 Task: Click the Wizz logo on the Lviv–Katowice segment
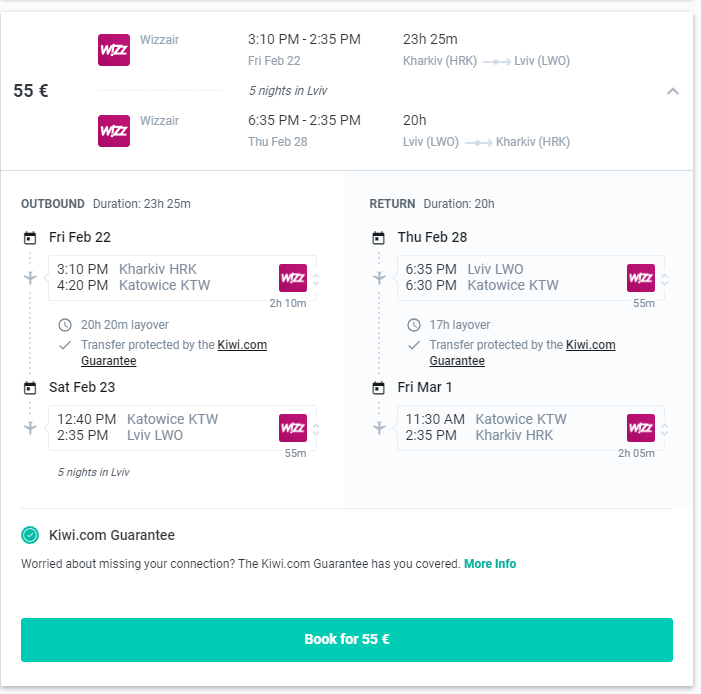click(x=641, y=278)
